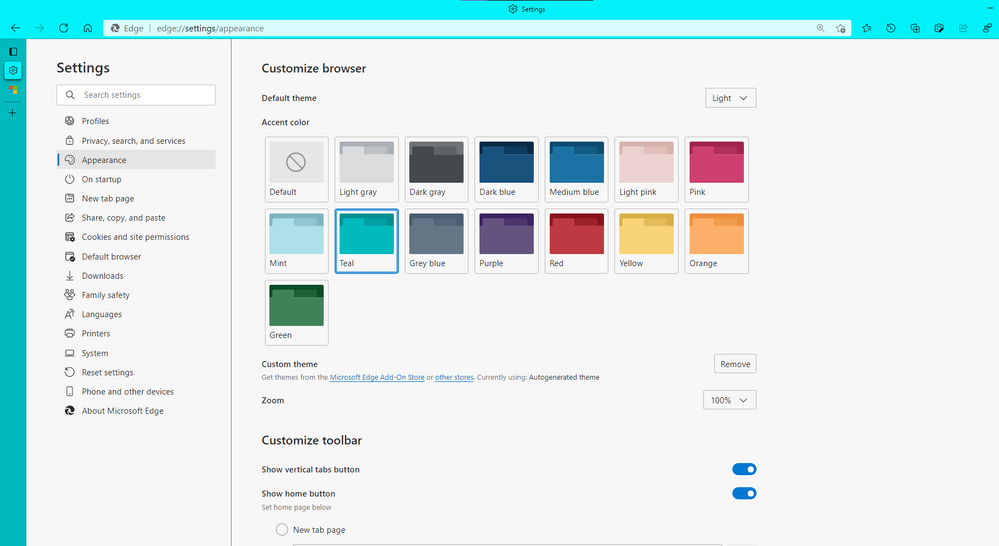This screenshot has width=999, height=546.
Task: Click the Search settings field
Action: [x=136, y=95]
